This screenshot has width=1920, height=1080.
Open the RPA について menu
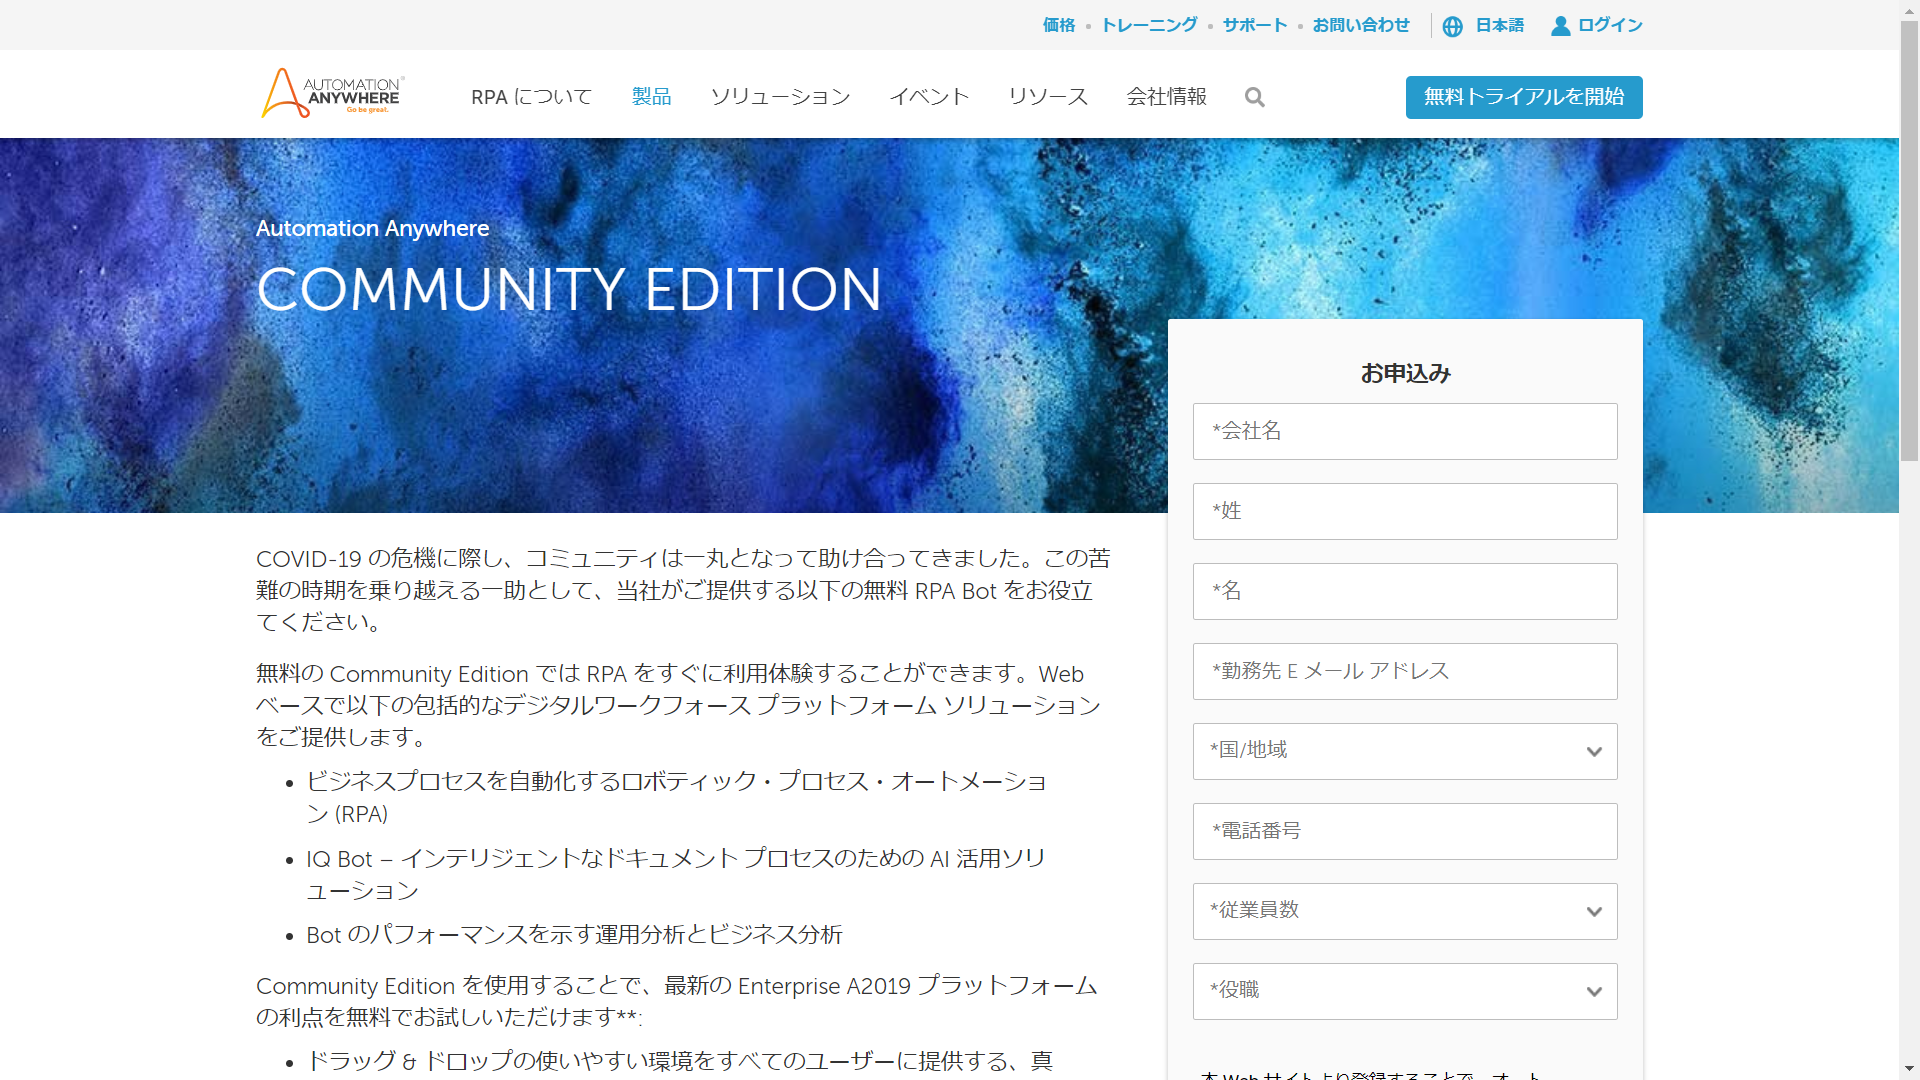[x=532, y=97]
